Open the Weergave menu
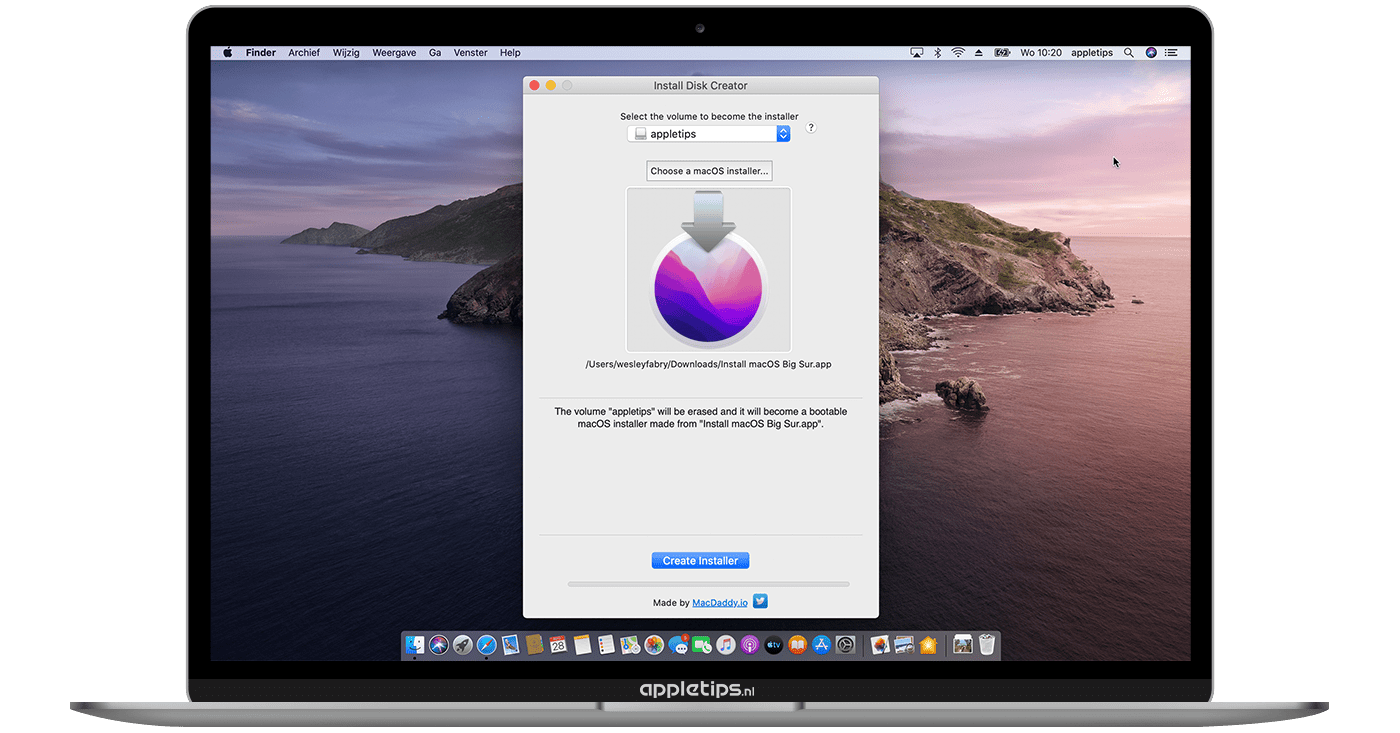This screenshot has height=733, width=1400. click(394, 53)
